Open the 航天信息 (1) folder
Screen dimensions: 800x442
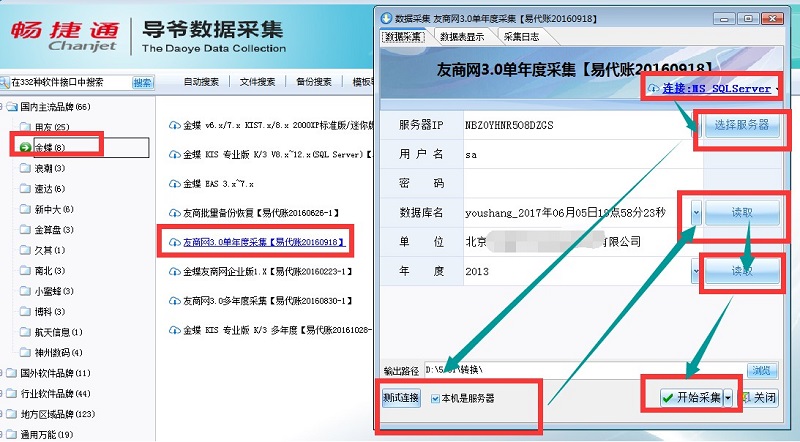click(58, 332)
